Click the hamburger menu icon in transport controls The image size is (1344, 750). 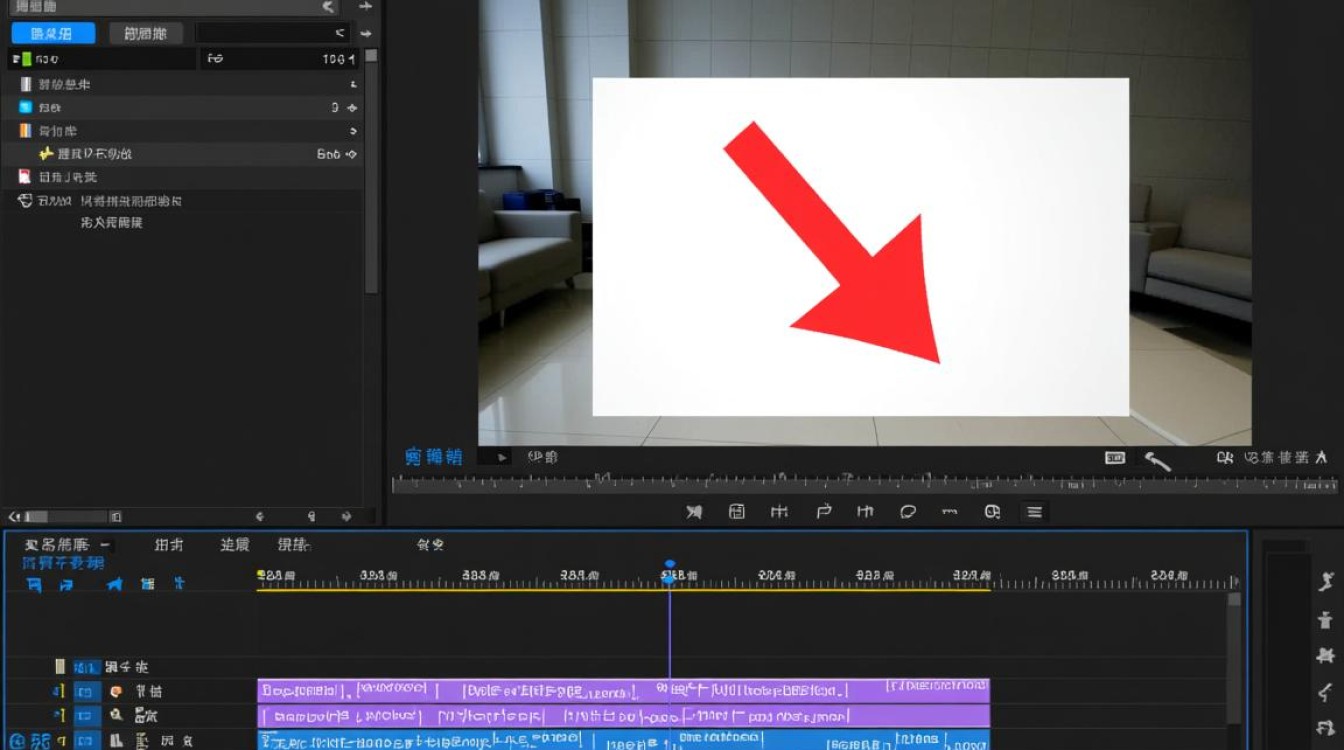(x=1035, y=512)
